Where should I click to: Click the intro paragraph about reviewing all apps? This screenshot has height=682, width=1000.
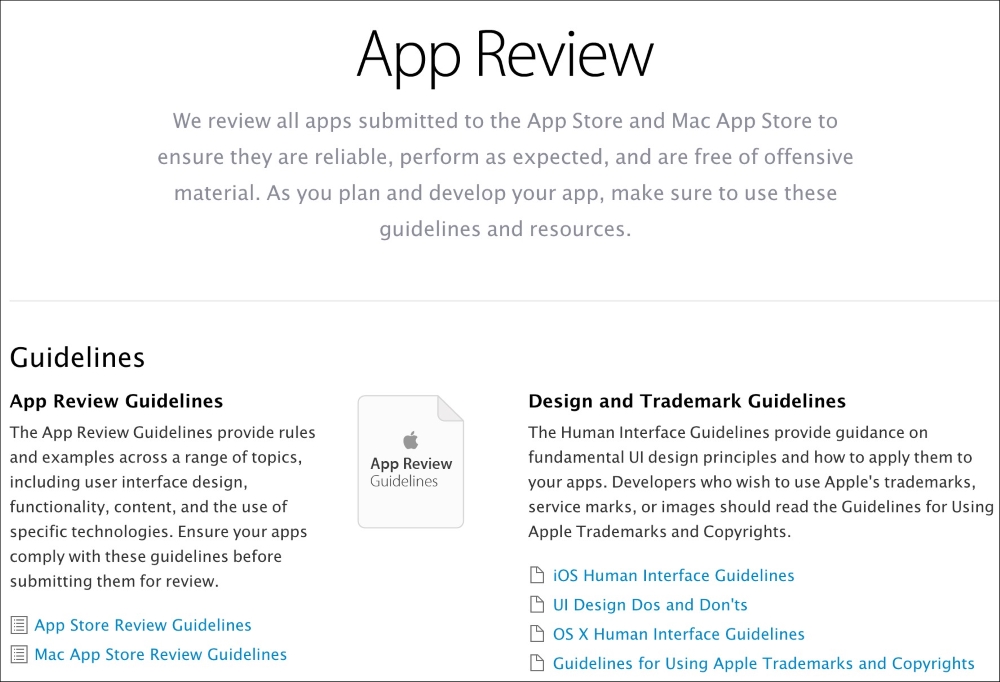click(x=505, y=175)
